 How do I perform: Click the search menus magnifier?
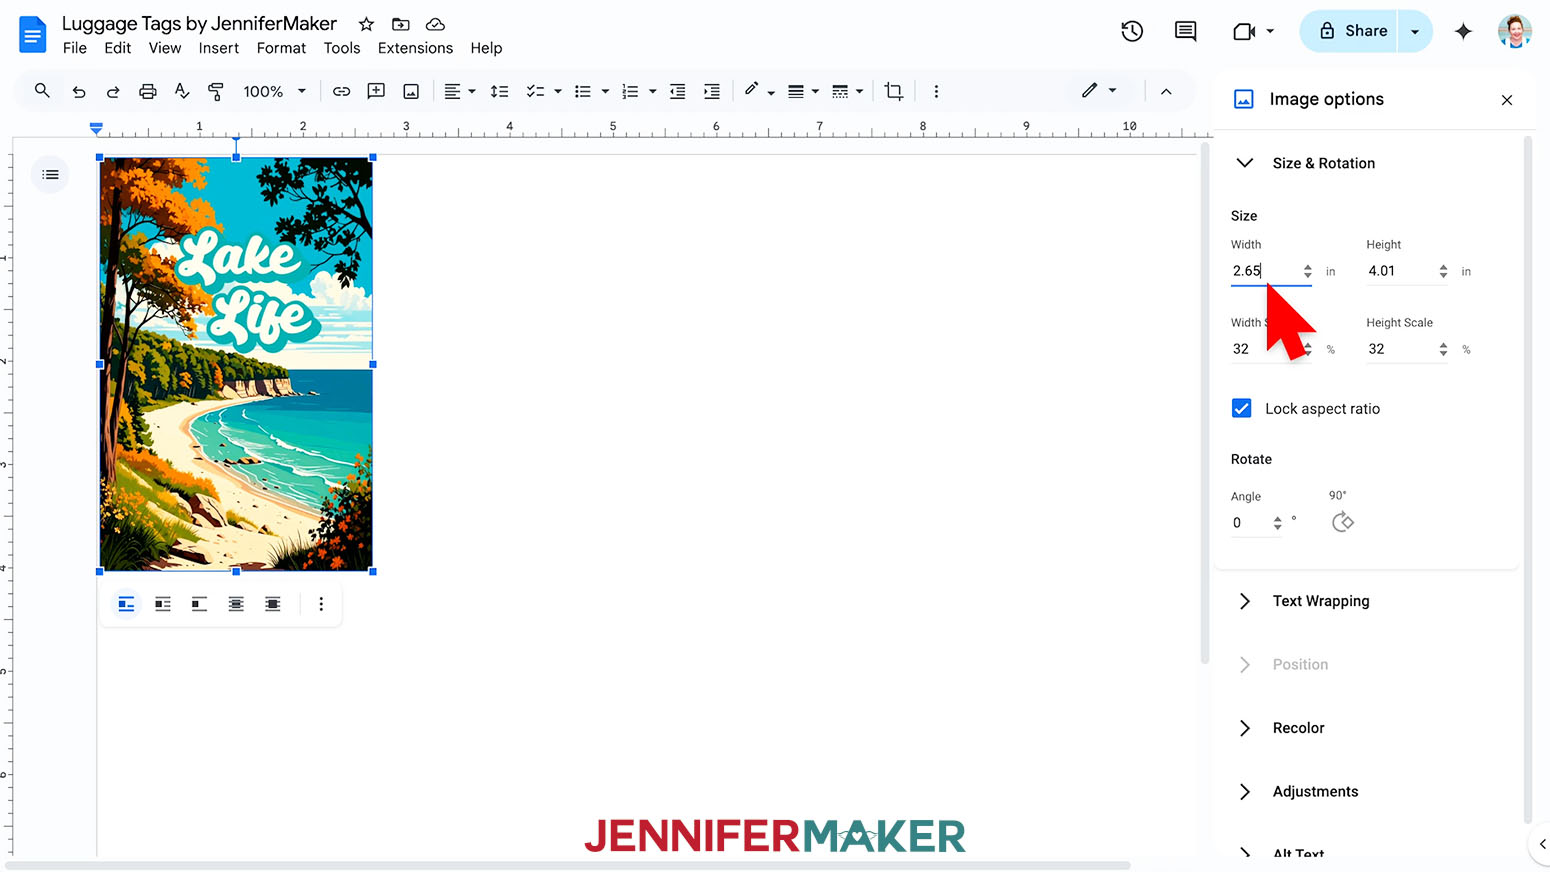[x=42, y=91]
